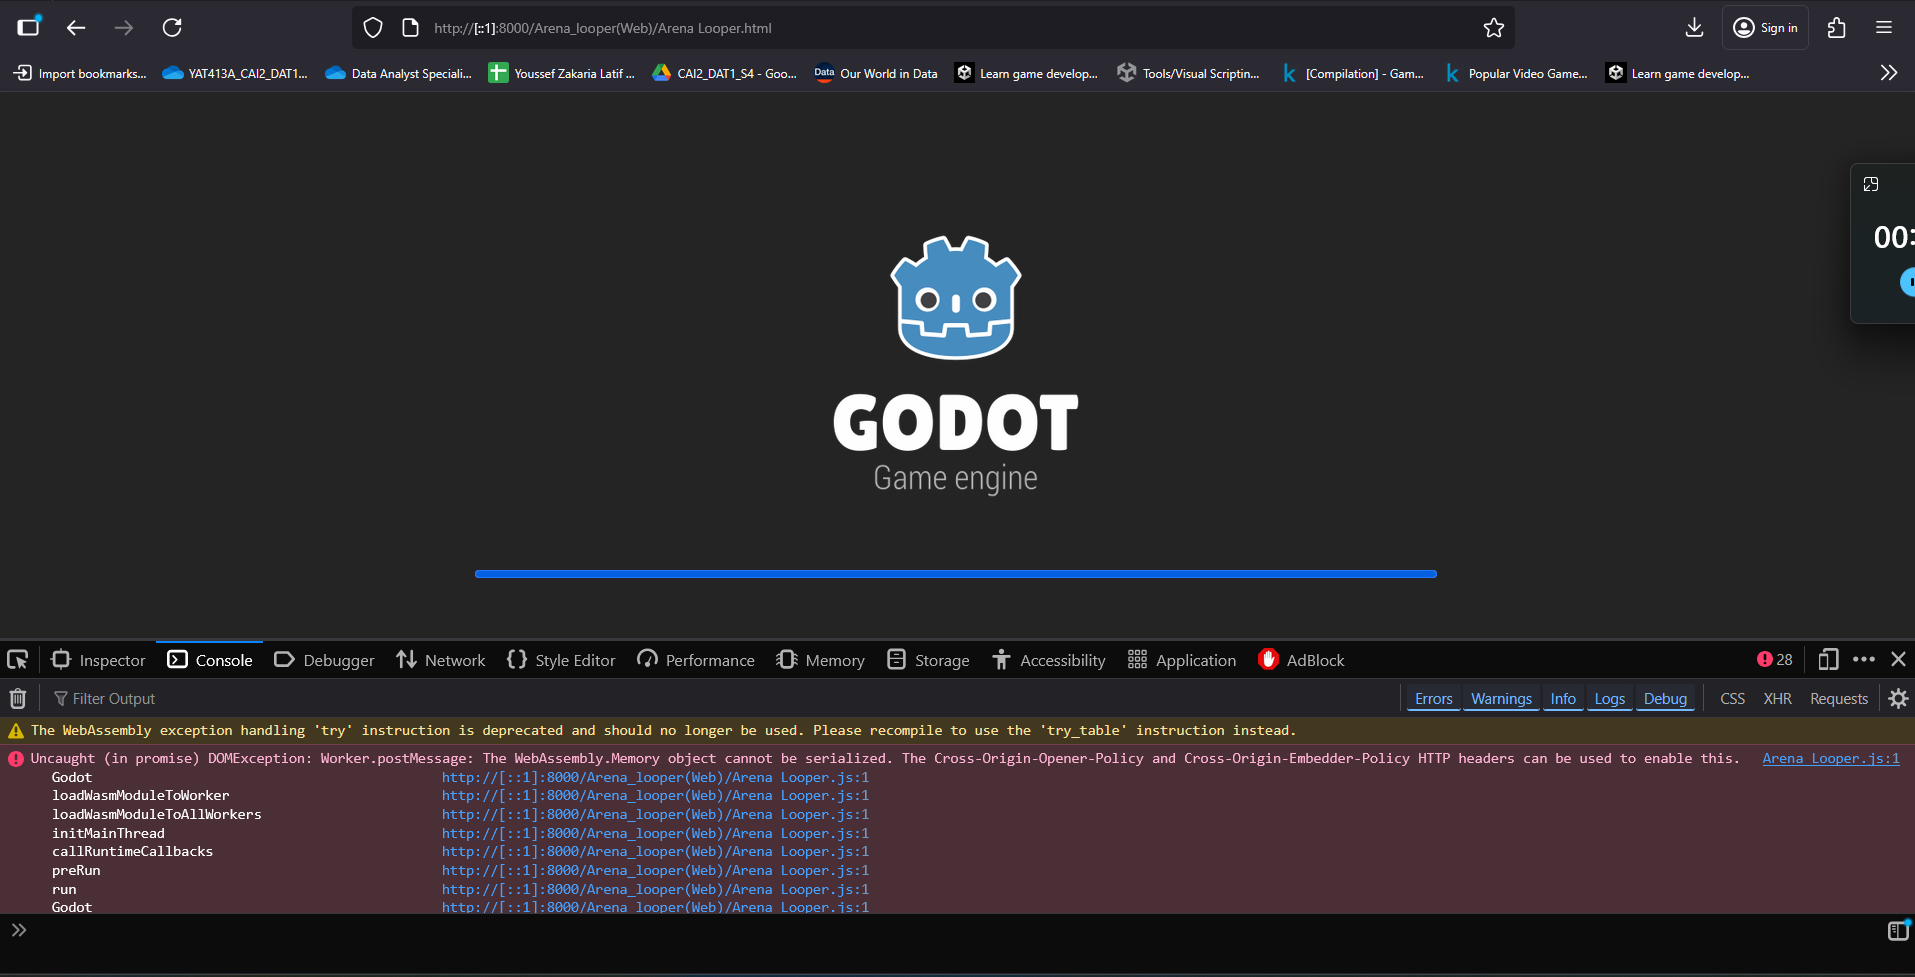Switch to the Network tab

point(440,660)
